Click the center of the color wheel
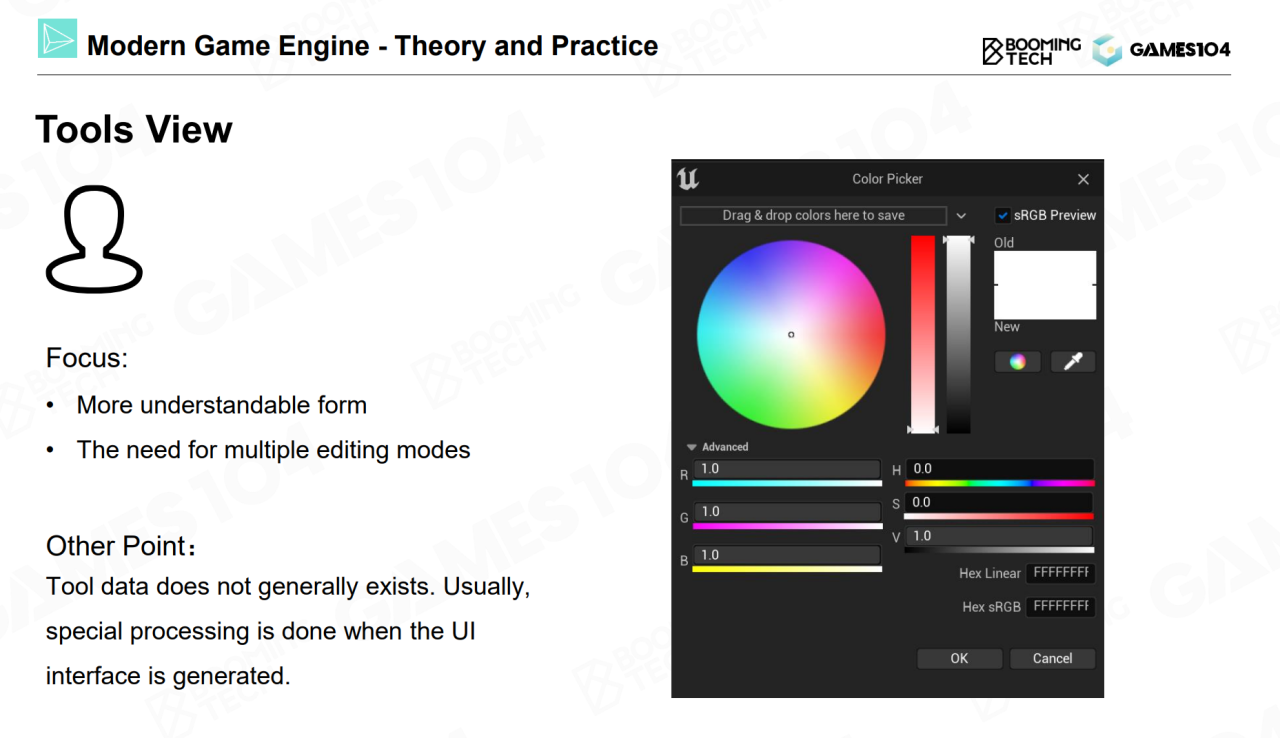This screenshot has height=738, width=1280. click(791, 334)
